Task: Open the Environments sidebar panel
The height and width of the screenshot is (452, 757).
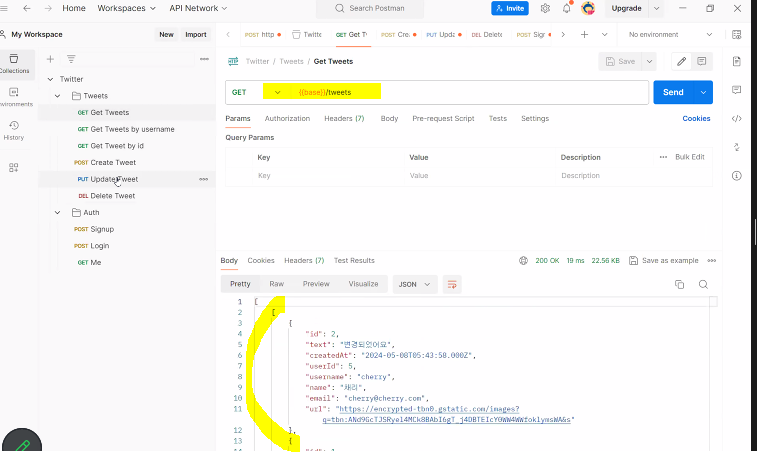Action: pos(14,97)
